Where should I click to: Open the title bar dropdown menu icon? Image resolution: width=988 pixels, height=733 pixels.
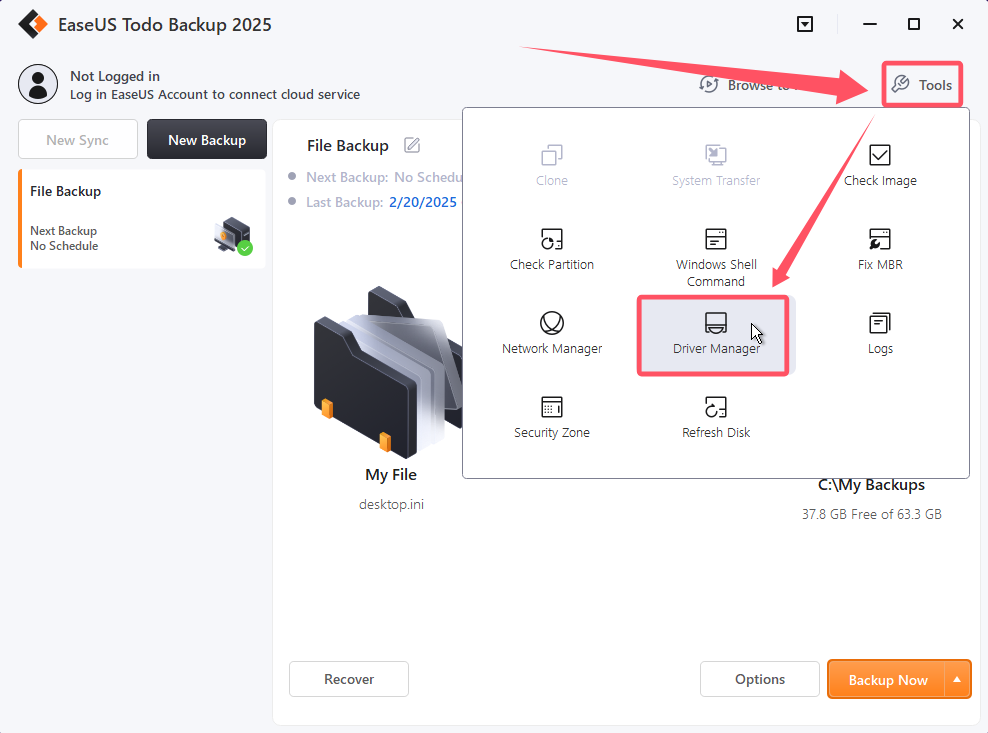[805, 24]
